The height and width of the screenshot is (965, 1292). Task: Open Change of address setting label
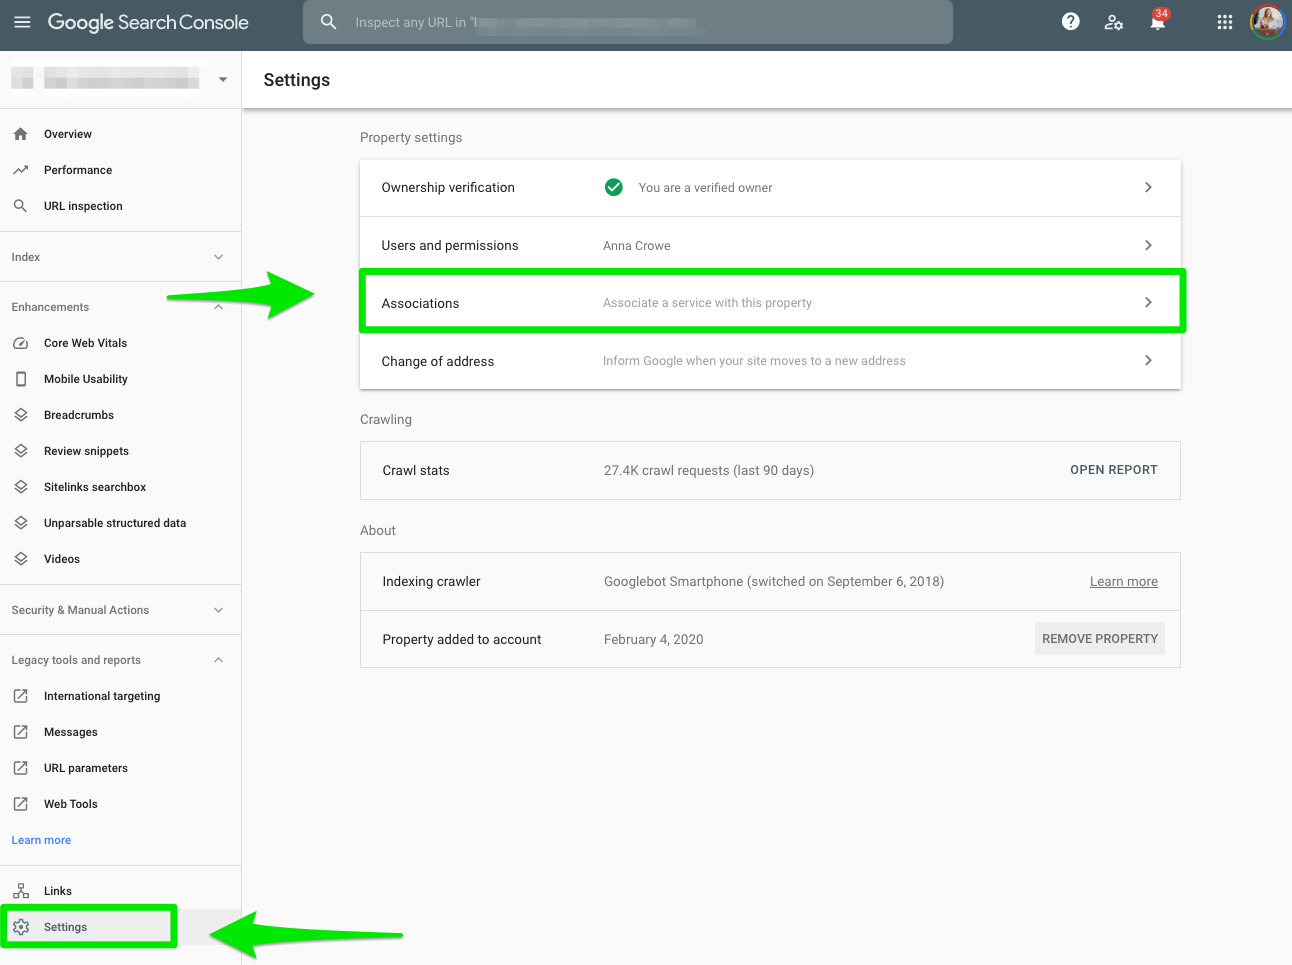pyautogui.click(x=438, y=361)
